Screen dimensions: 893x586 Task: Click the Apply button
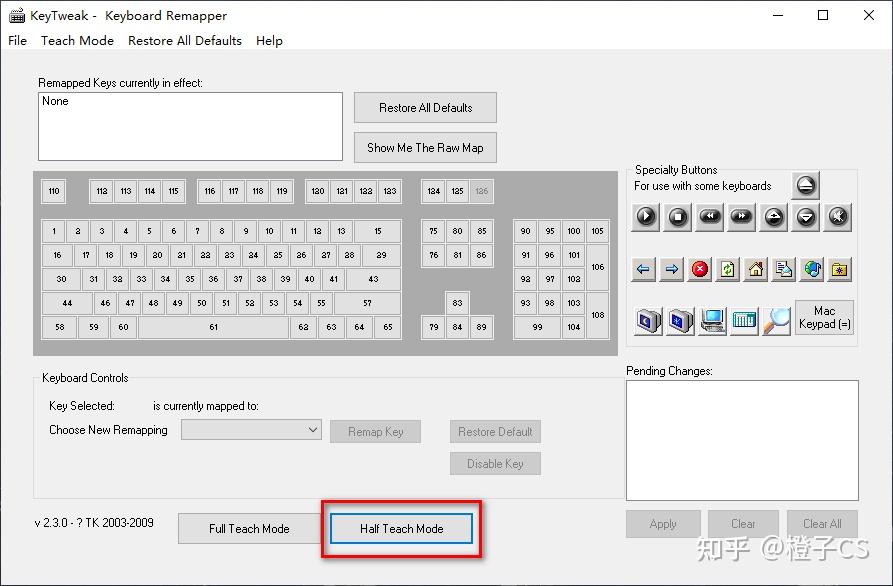663,524
